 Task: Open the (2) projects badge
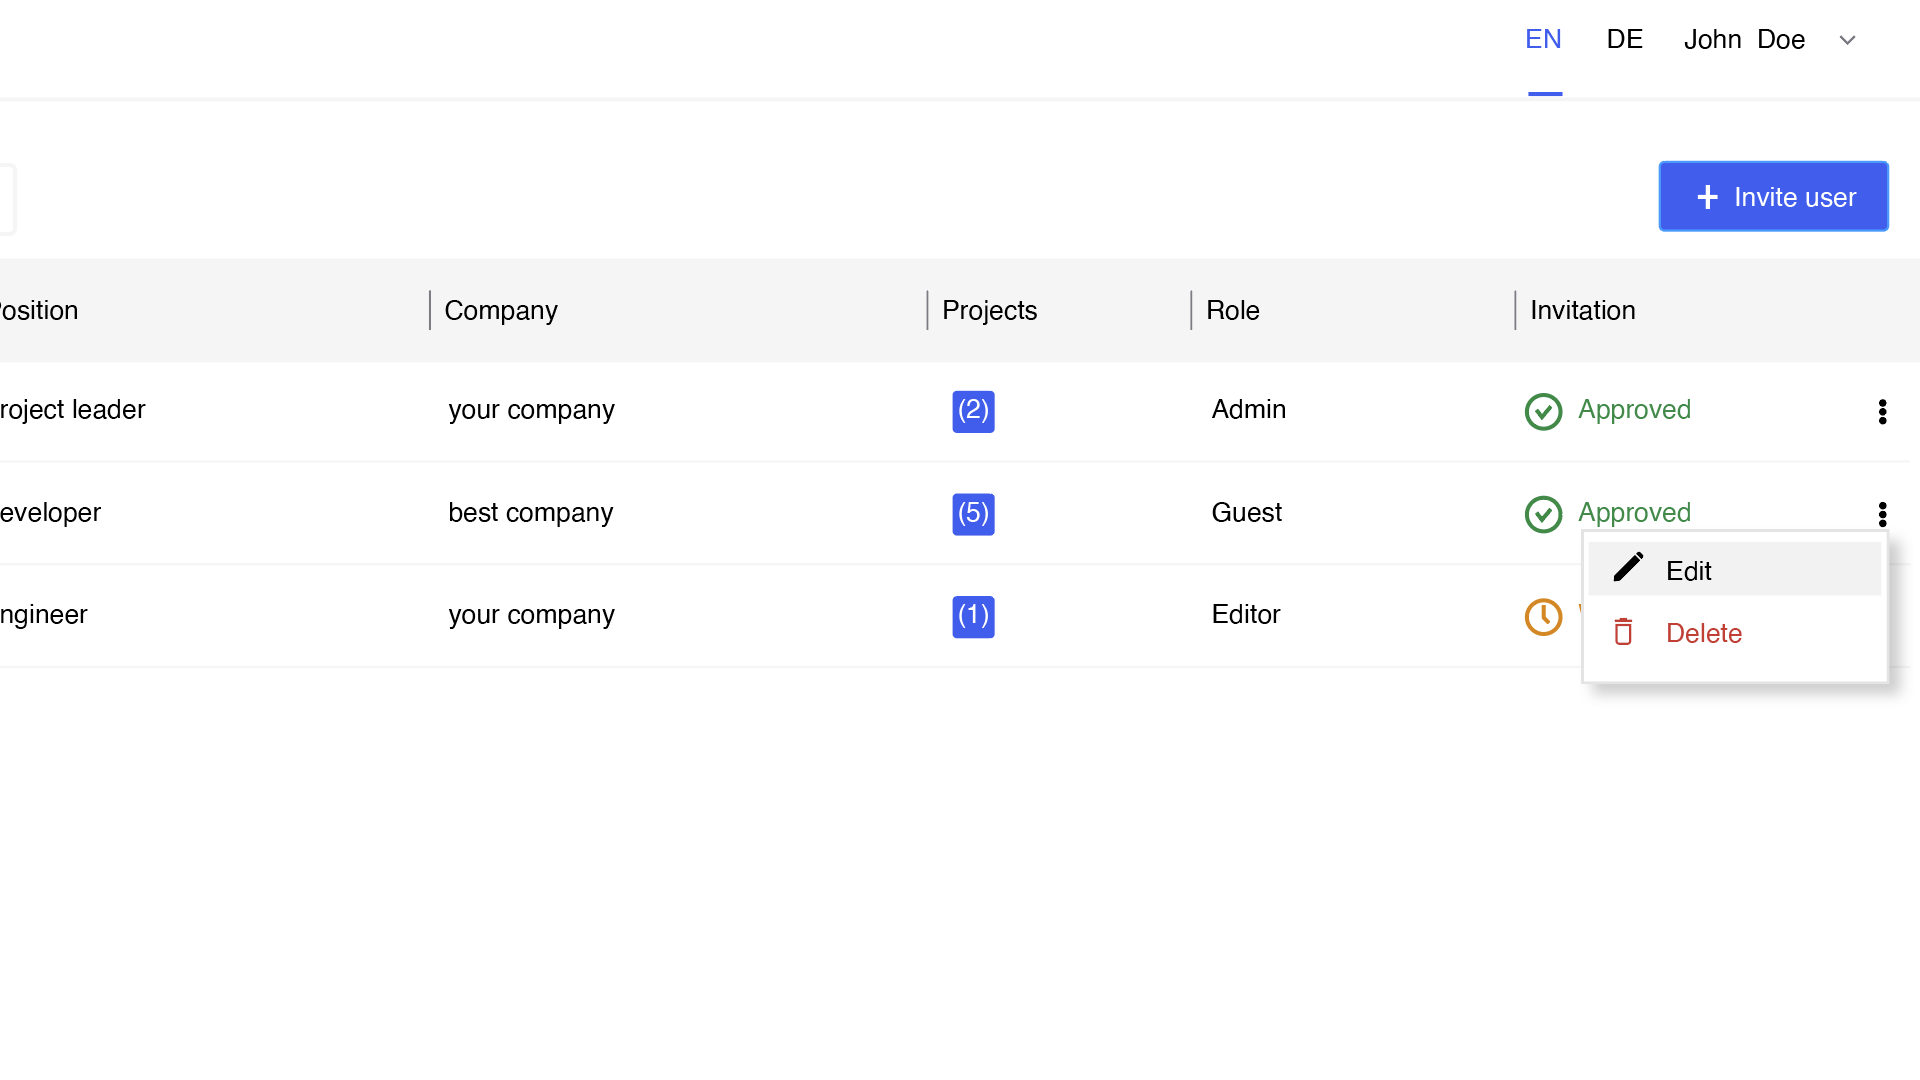point(973,411)
